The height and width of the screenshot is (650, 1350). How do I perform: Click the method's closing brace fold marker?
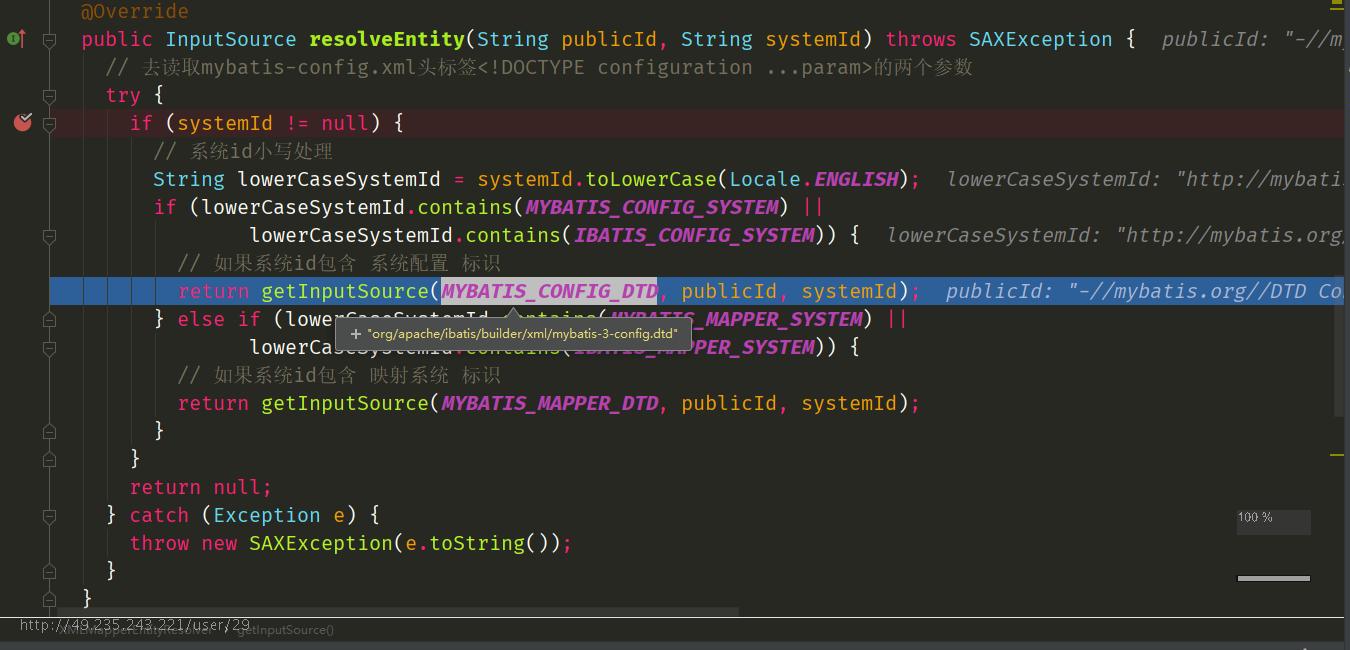click(x=49, y=600)
